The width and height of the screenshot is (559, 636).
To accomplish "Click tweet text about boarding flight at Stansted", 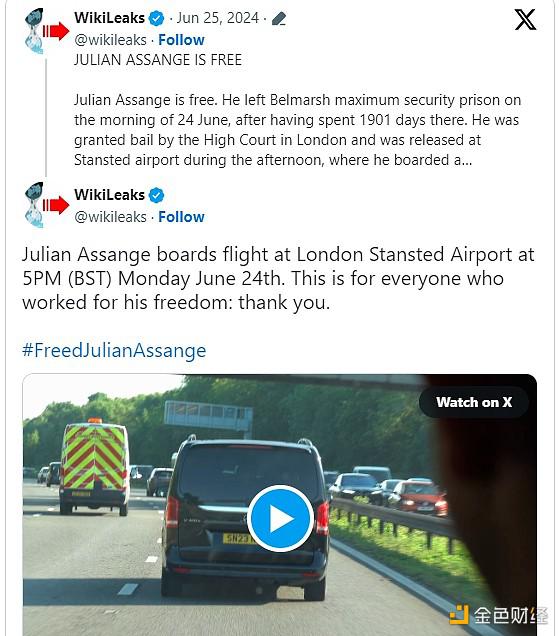I will pos(278,278).
